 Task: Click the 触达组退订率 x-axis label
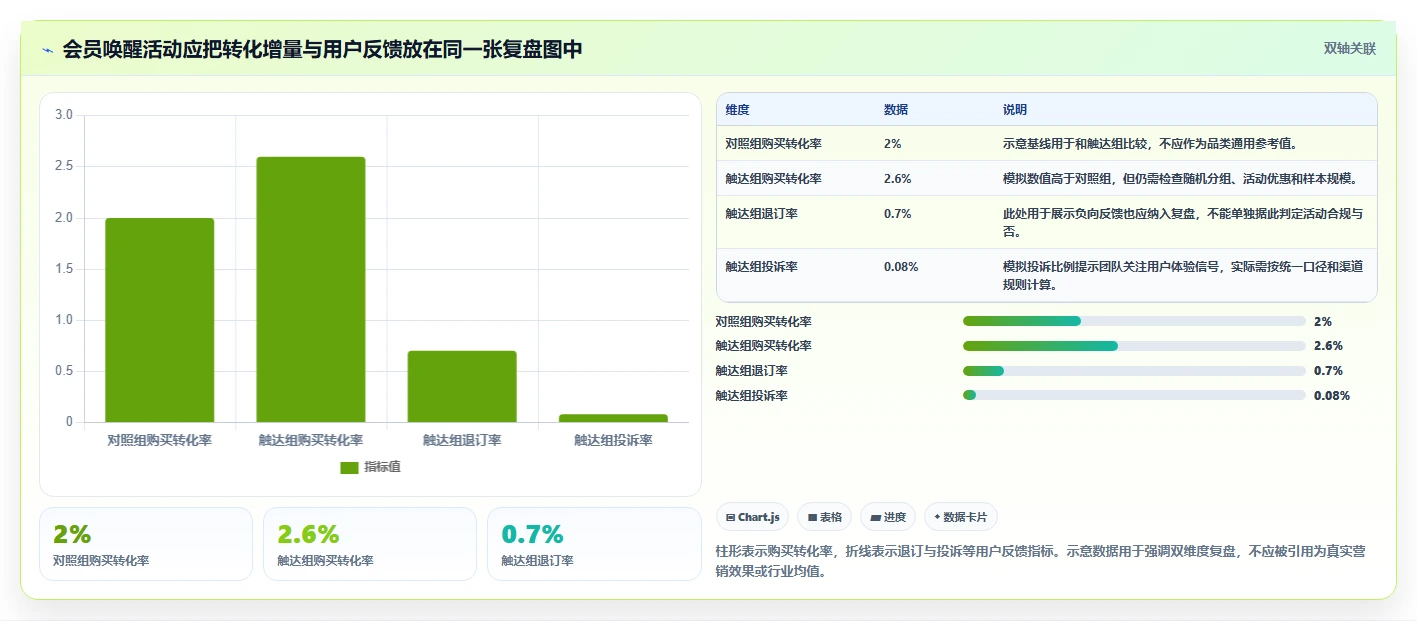click(462, 440)
